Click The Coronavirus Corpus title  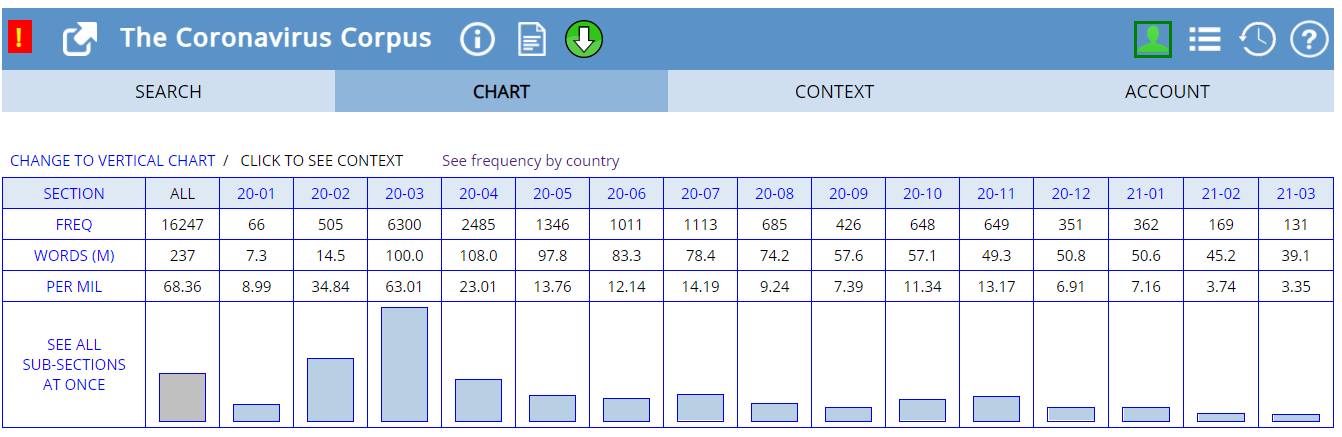coord(276,38)
